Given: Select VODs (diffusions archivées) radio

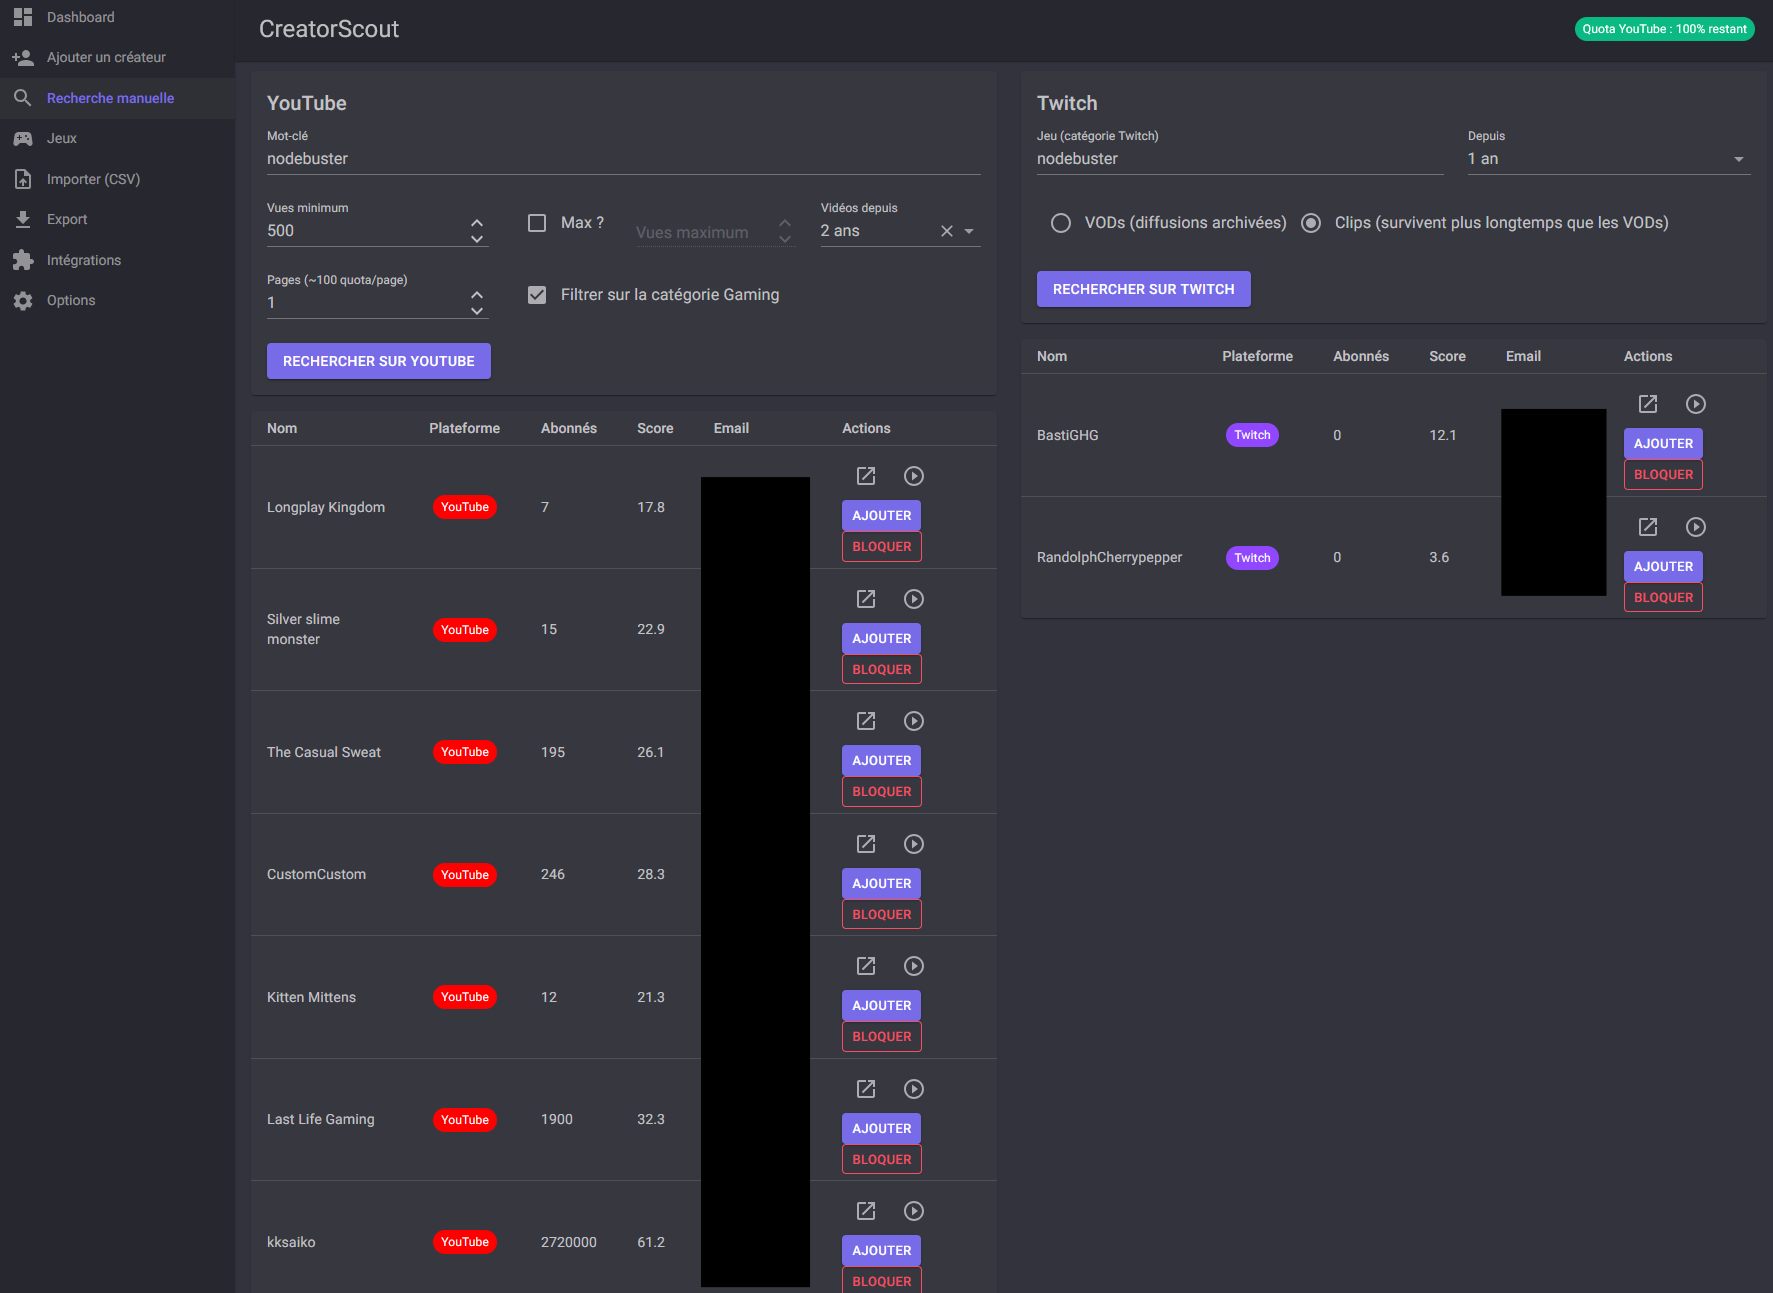Looking at the screenshot, I should (x=1061, y=223).
